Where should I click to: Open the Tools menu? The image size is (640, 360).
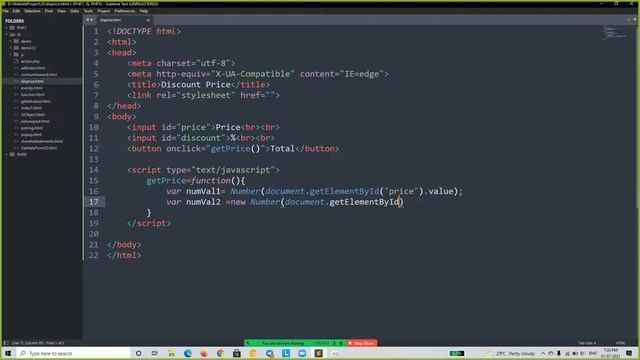88,11
